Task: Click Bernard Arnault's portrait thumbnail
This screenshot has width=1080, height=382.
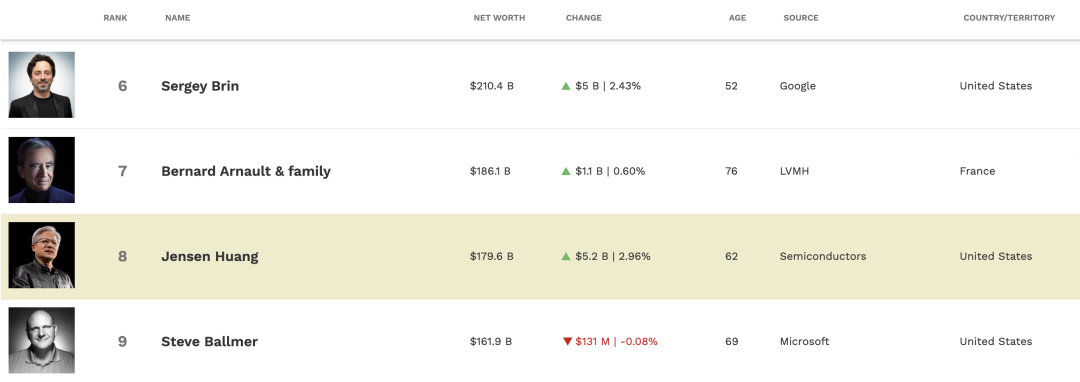Action: coord(41,170)
